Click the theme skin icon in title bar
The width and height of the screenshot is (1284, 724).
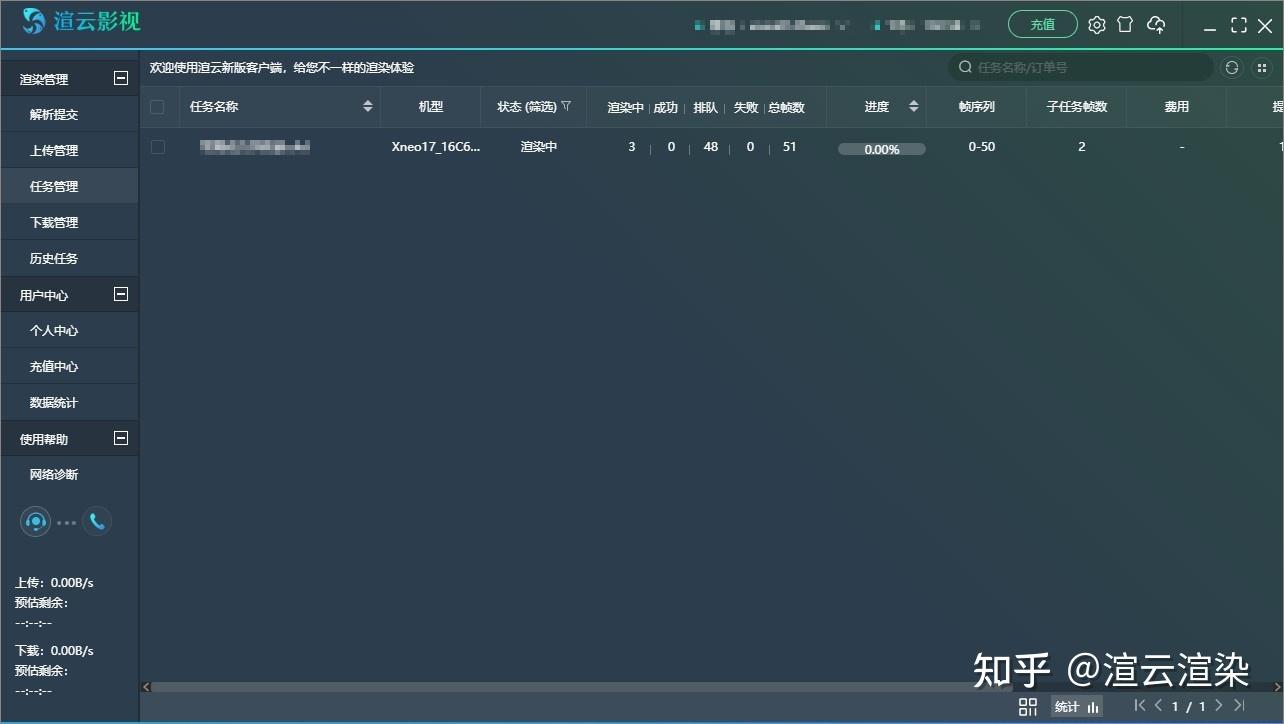tap(1126, 24)
